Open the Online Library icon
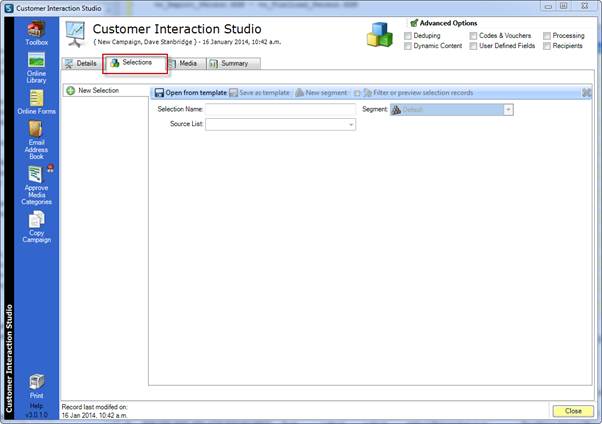 [x=36, y=60]
